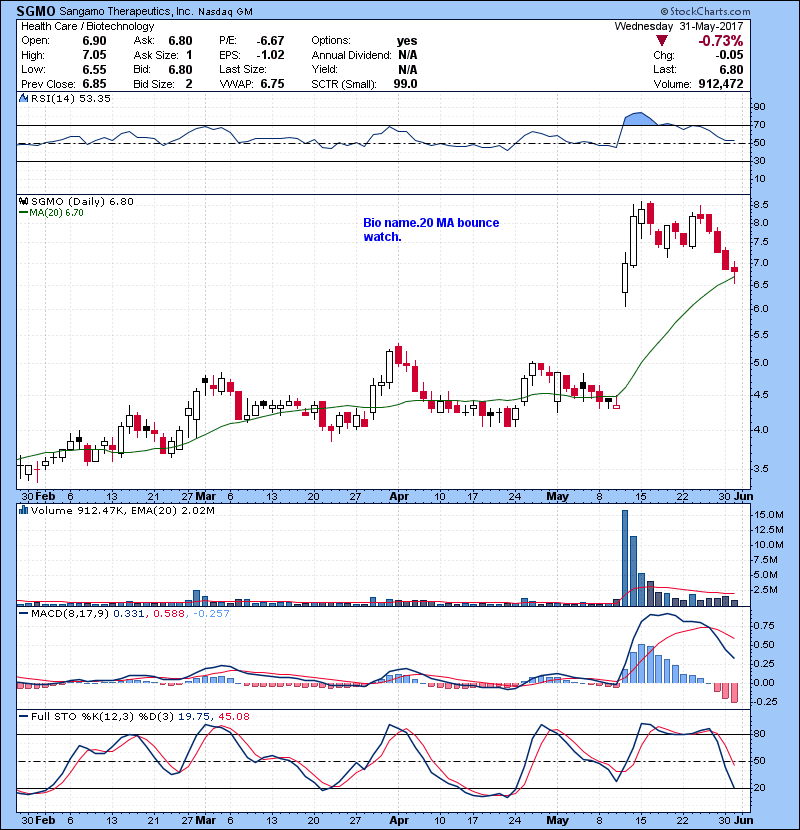Click the Sangamo Therapeutics, Inc. company name
The image size is (800, 830).
click(127, 11)
